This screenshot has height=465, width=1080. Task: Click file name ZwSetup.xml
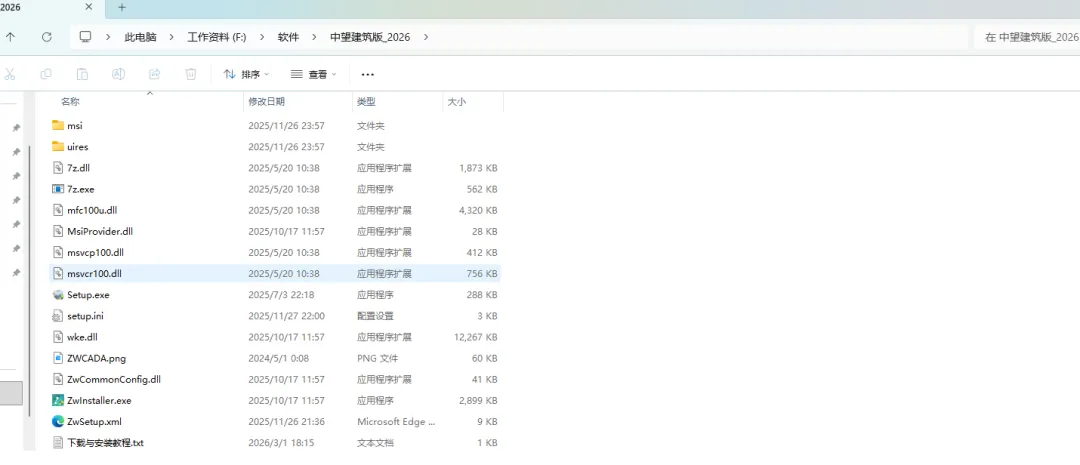(x=94, y=422)
